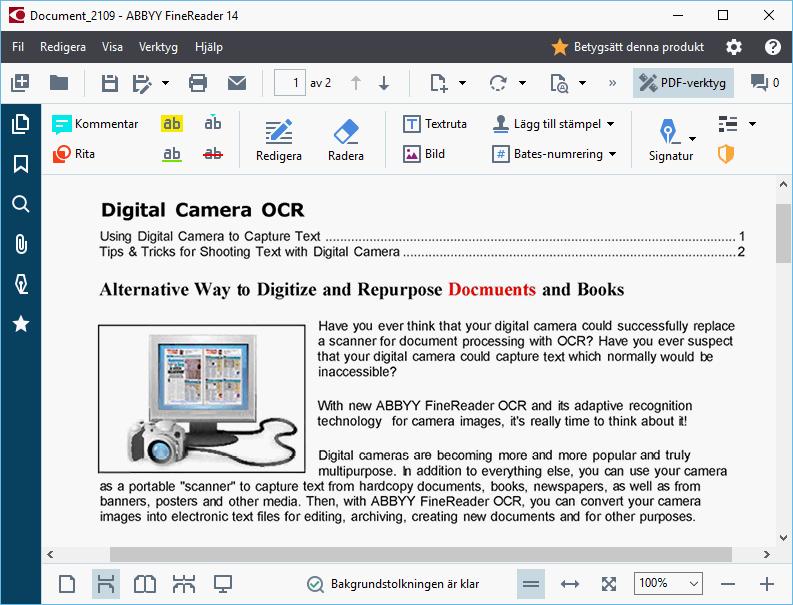Viewport: 793px width, 605px height.
Task: Select the insert text tool
Action: (x=212, y=123)
